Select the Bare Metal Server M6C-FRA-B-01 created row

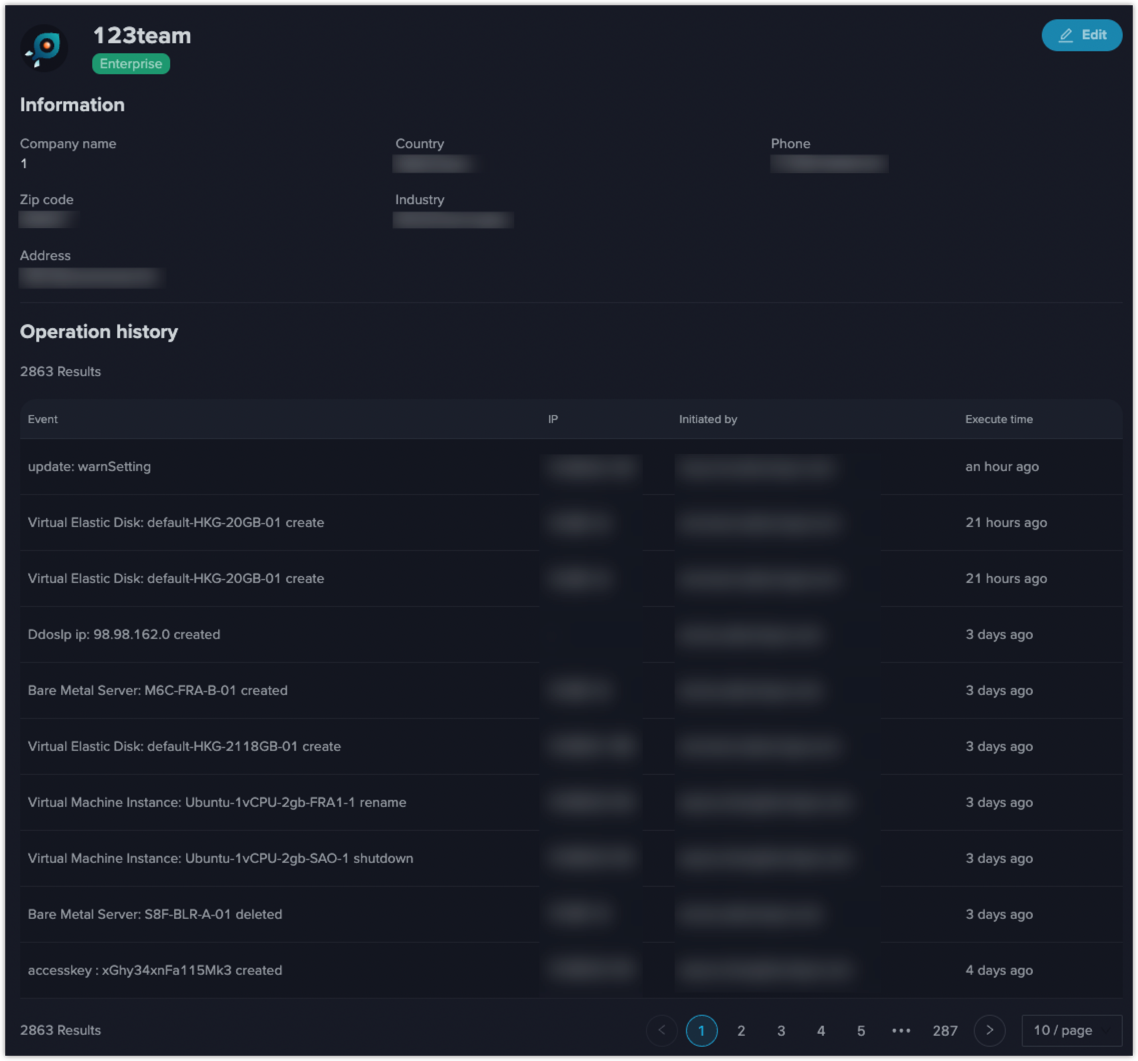click(x=158, y=691)
